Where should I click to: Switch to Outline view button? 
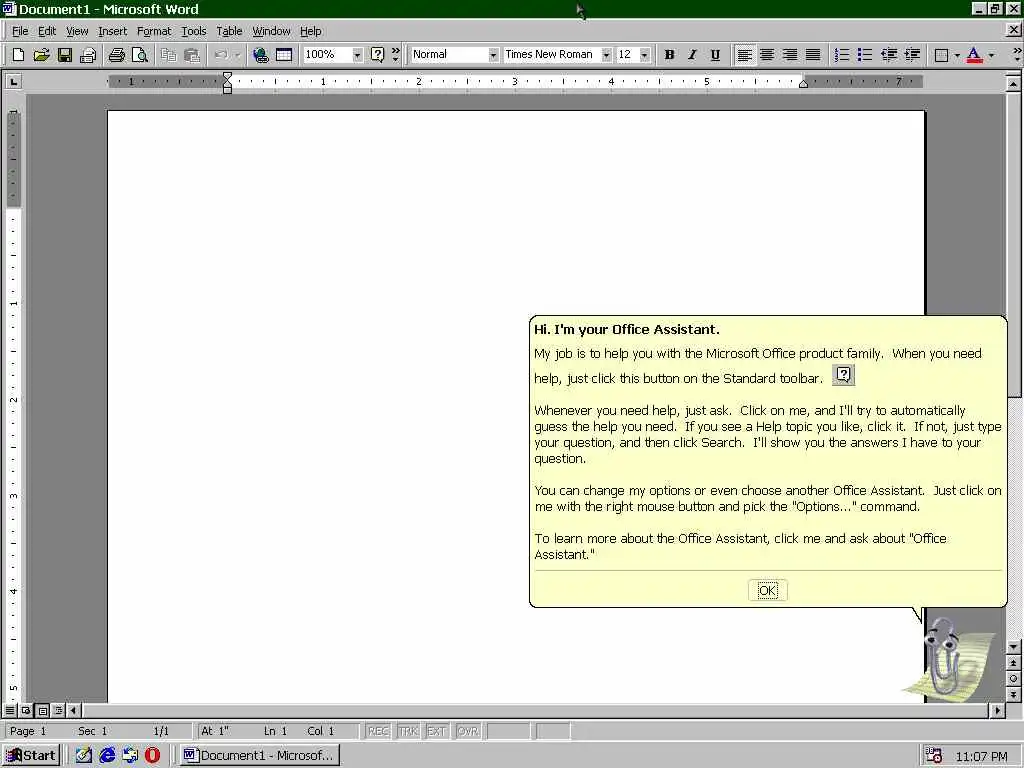click(58, 710)
